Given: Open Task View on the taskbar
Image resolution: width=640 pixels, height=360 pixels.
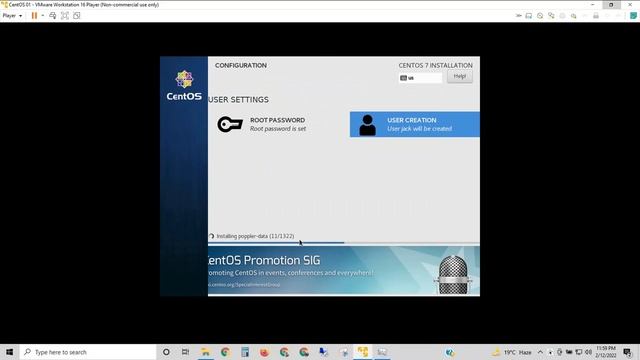Looking at the screenshot, I should click(x=185, y=352).
